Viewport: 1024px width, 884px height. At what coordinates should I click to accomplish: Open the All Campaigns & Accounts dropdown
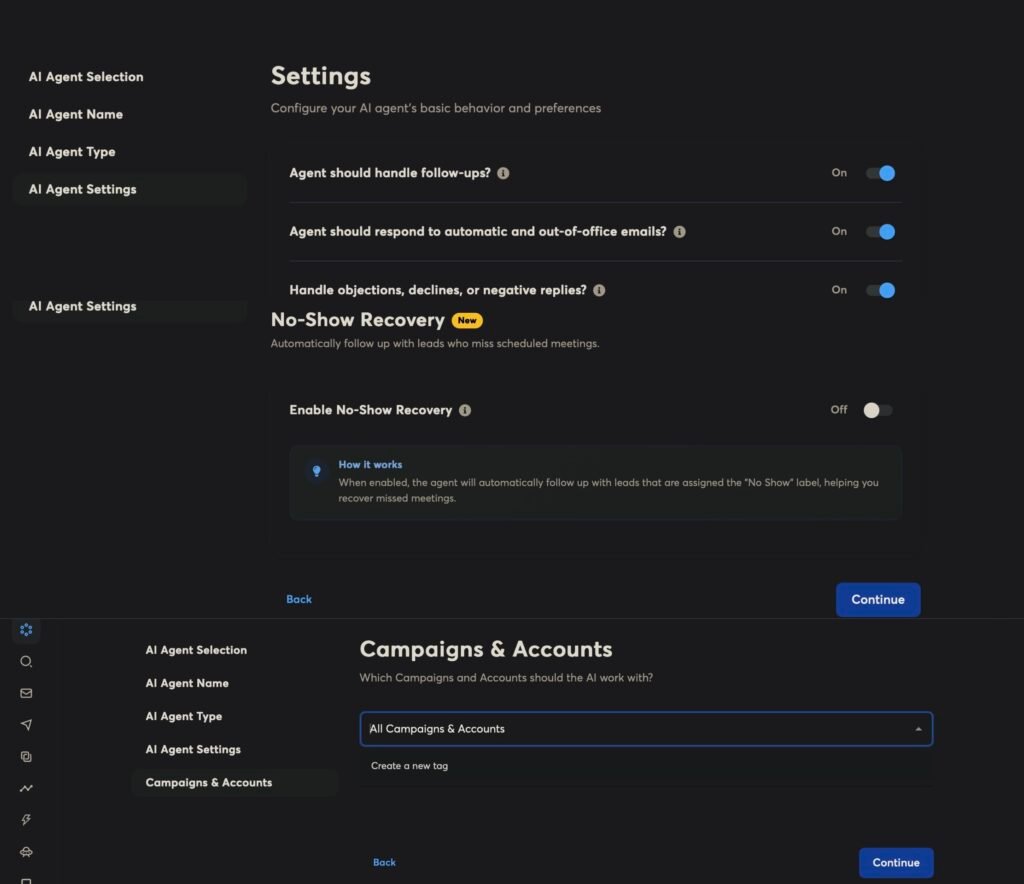tap(646, 729)
